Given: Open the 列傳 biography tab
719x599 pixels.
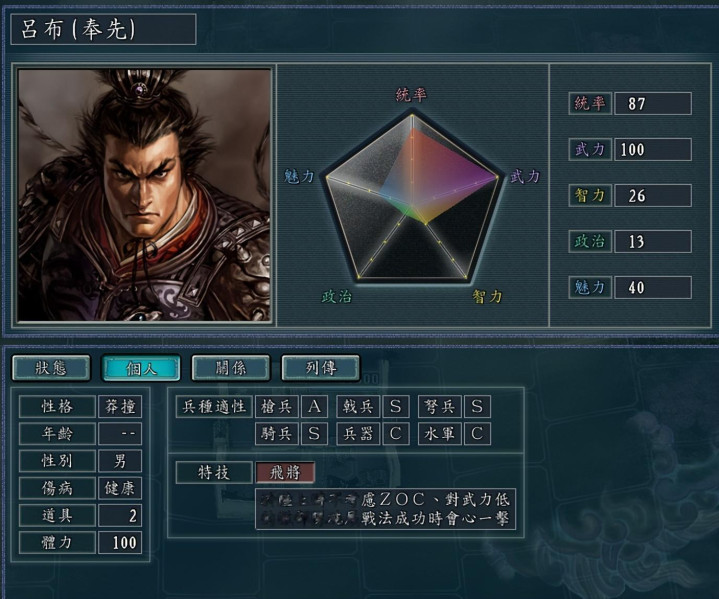Looking at the screenshot, I should point(321,368).
